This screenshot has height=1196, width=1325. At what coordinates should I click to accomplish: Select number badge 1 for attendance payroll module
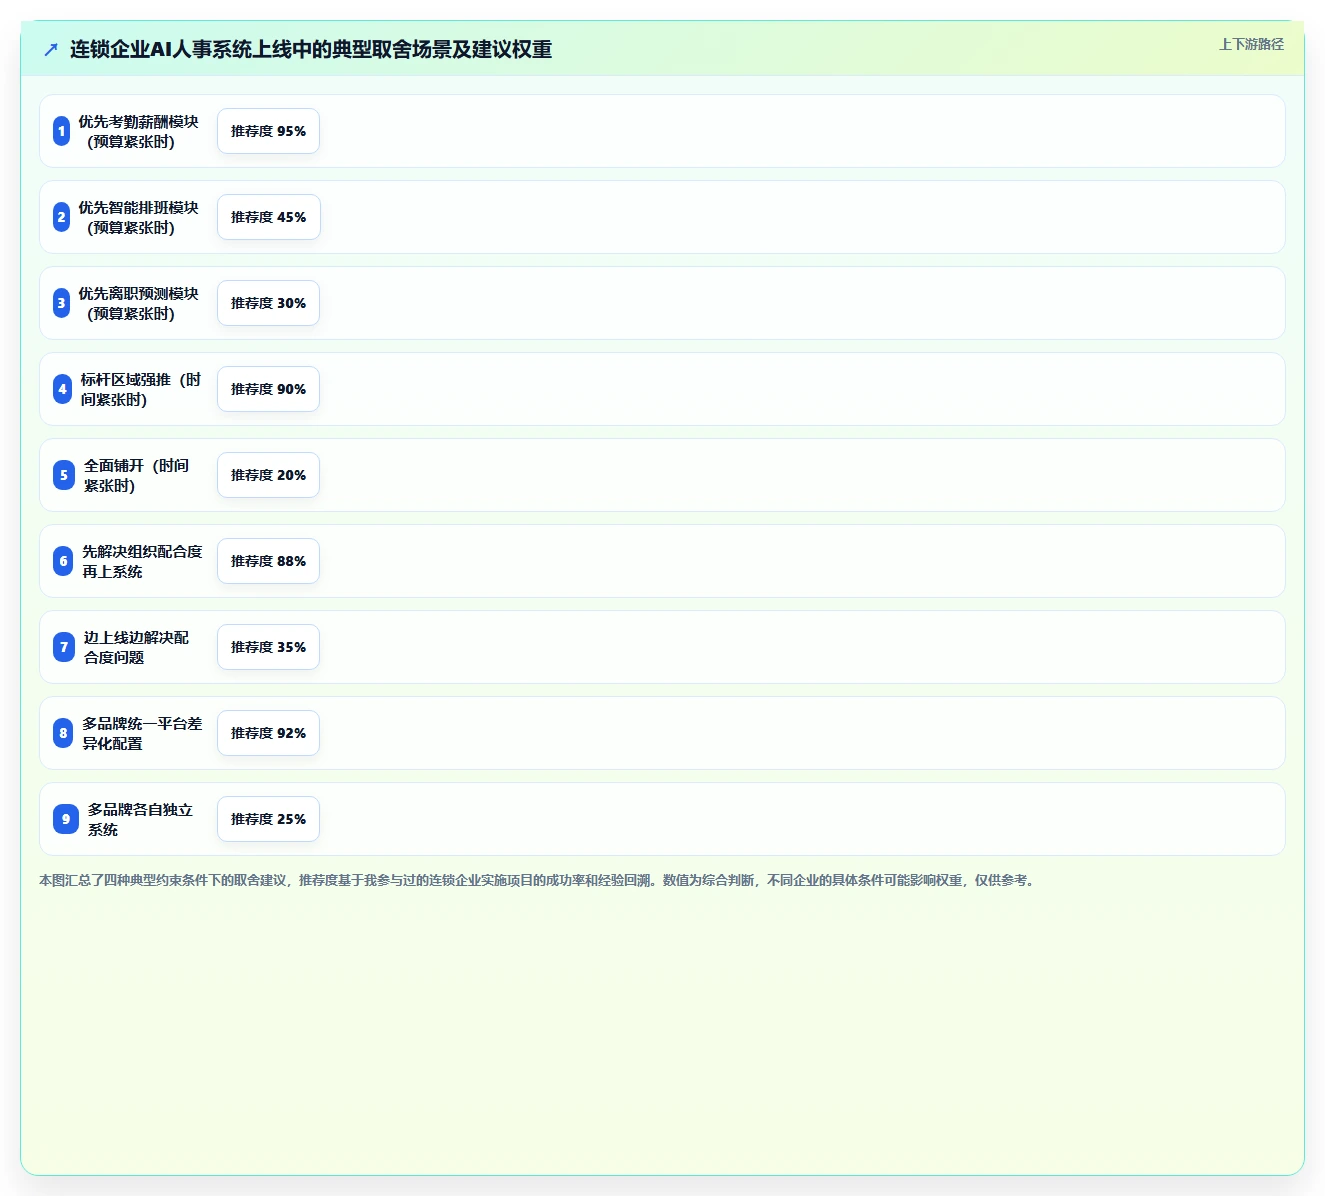pyautogui.click(x=62, y=131)
